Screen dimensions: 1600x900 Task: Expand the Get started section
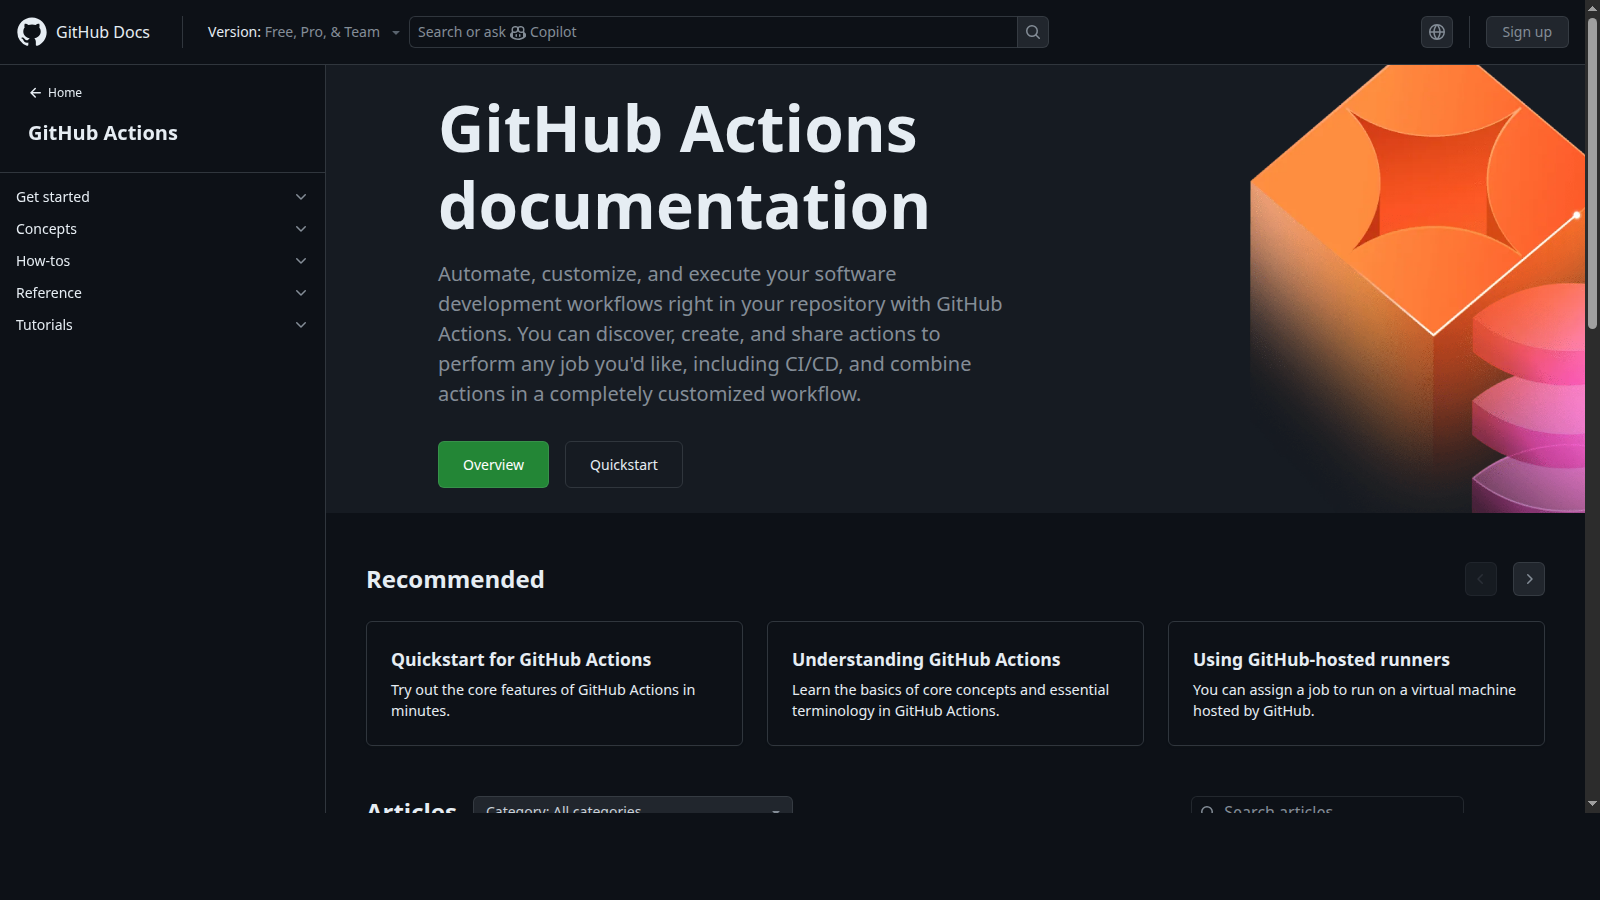162,197
